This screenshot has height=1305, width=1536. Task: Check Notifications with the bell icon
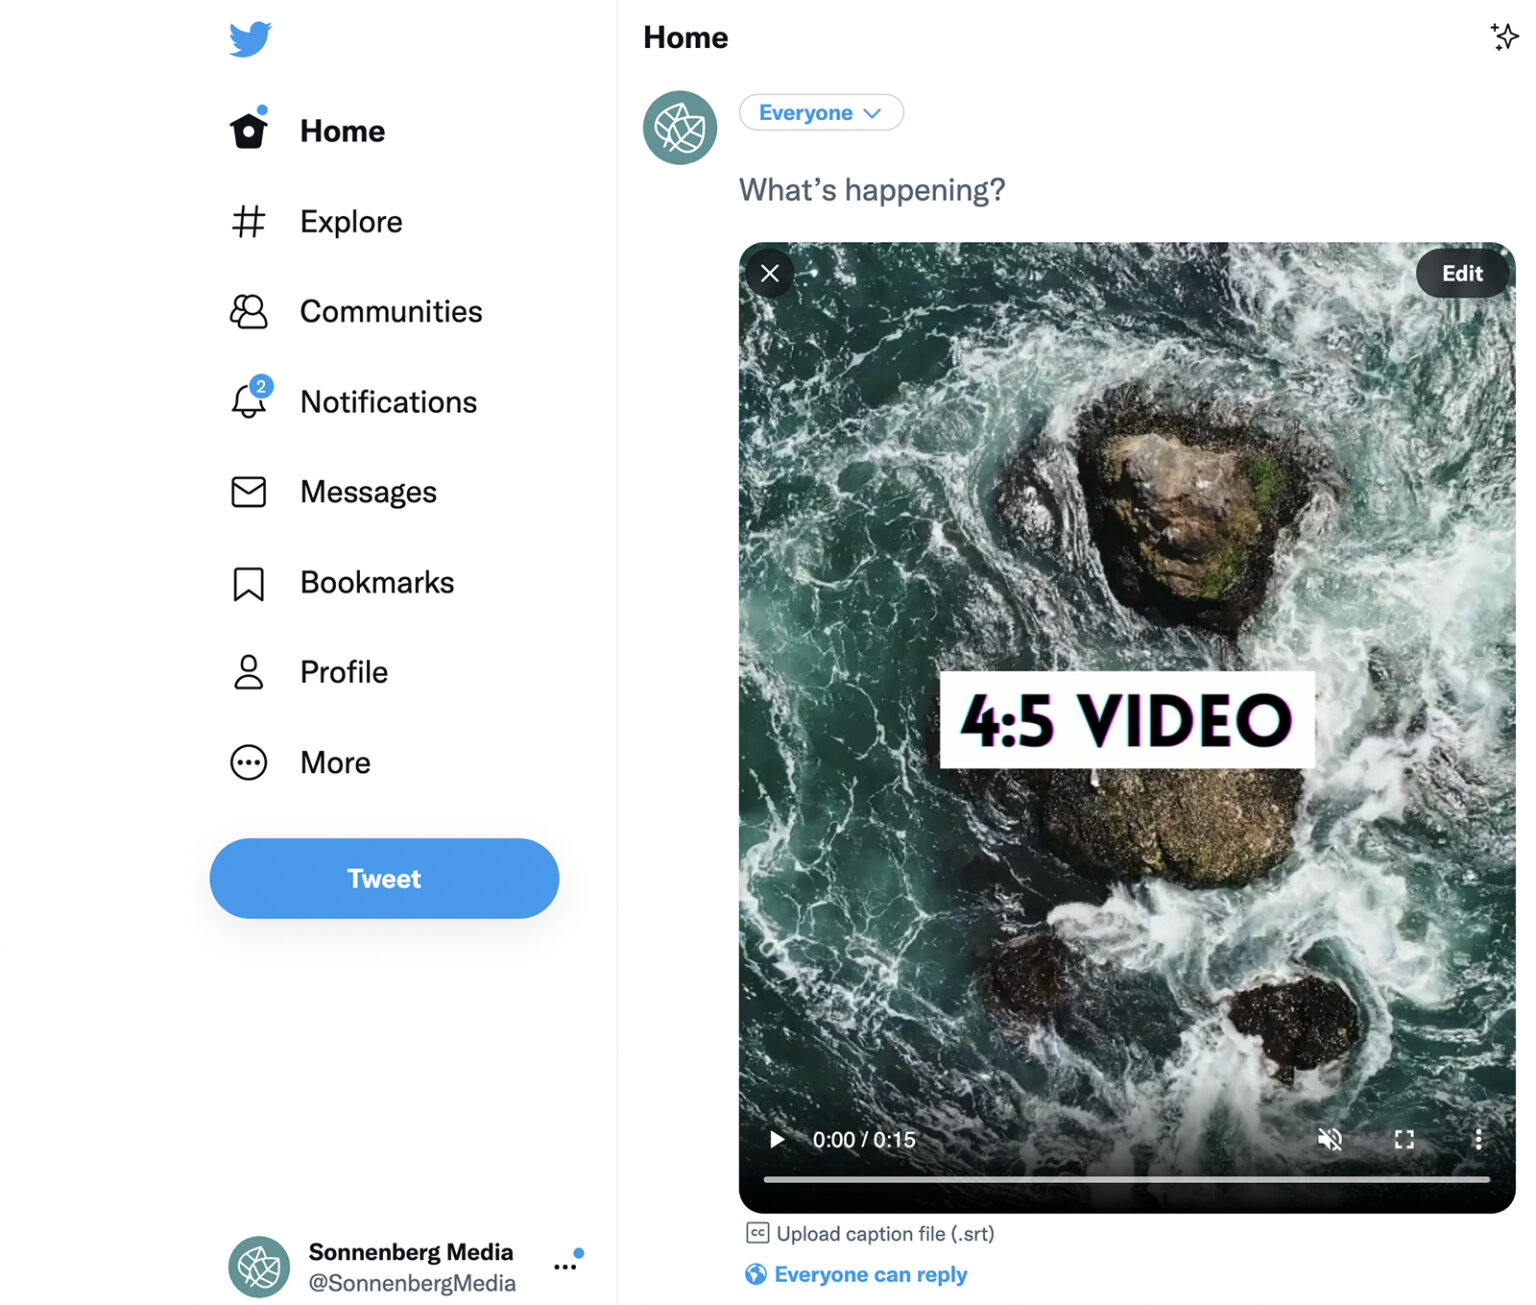247,401
